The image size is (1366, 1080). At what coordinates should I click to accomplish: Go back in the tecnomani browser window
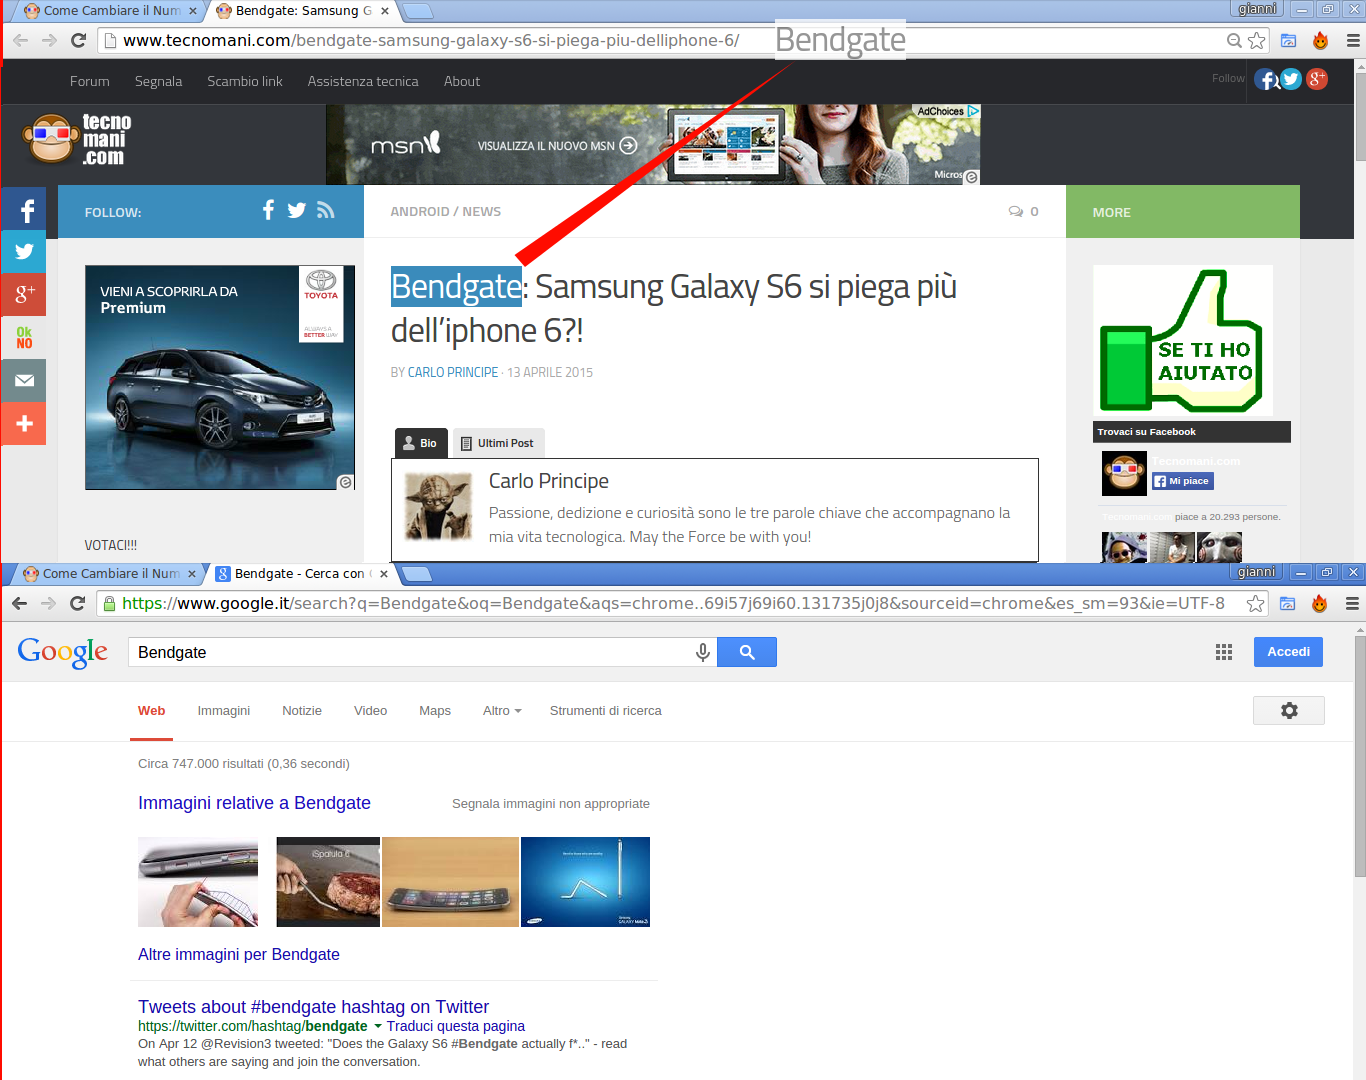(20, 41)
